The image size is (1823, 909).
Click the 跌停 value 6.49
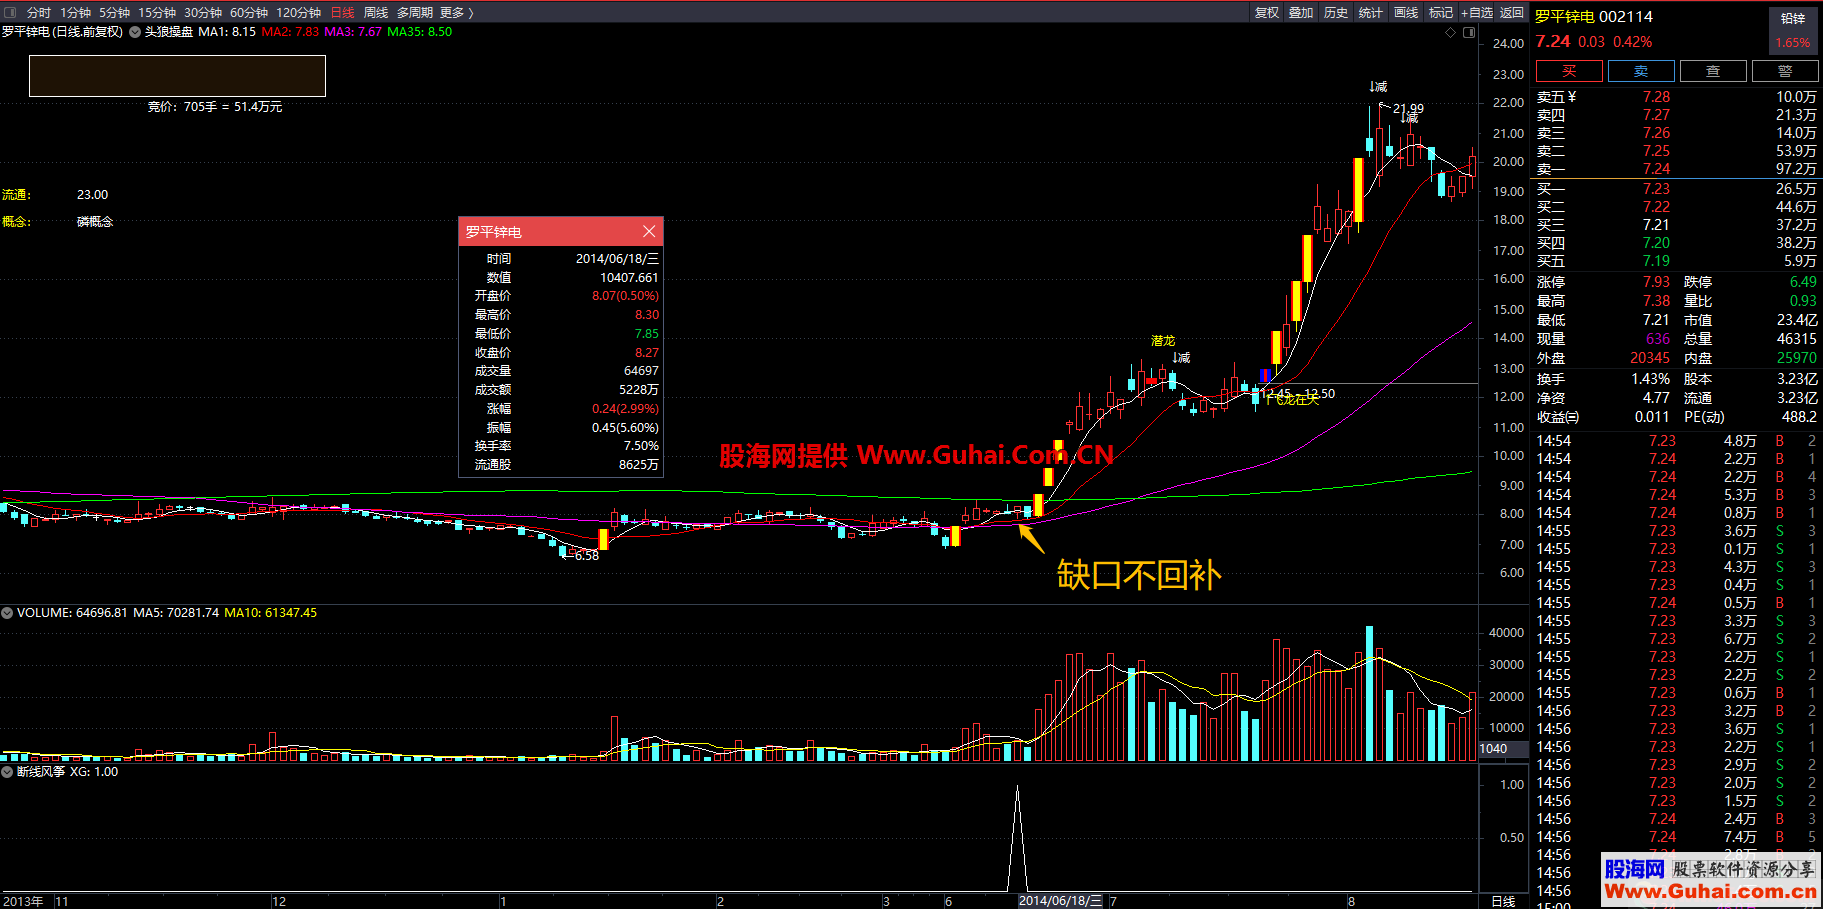coord(1803,282)
